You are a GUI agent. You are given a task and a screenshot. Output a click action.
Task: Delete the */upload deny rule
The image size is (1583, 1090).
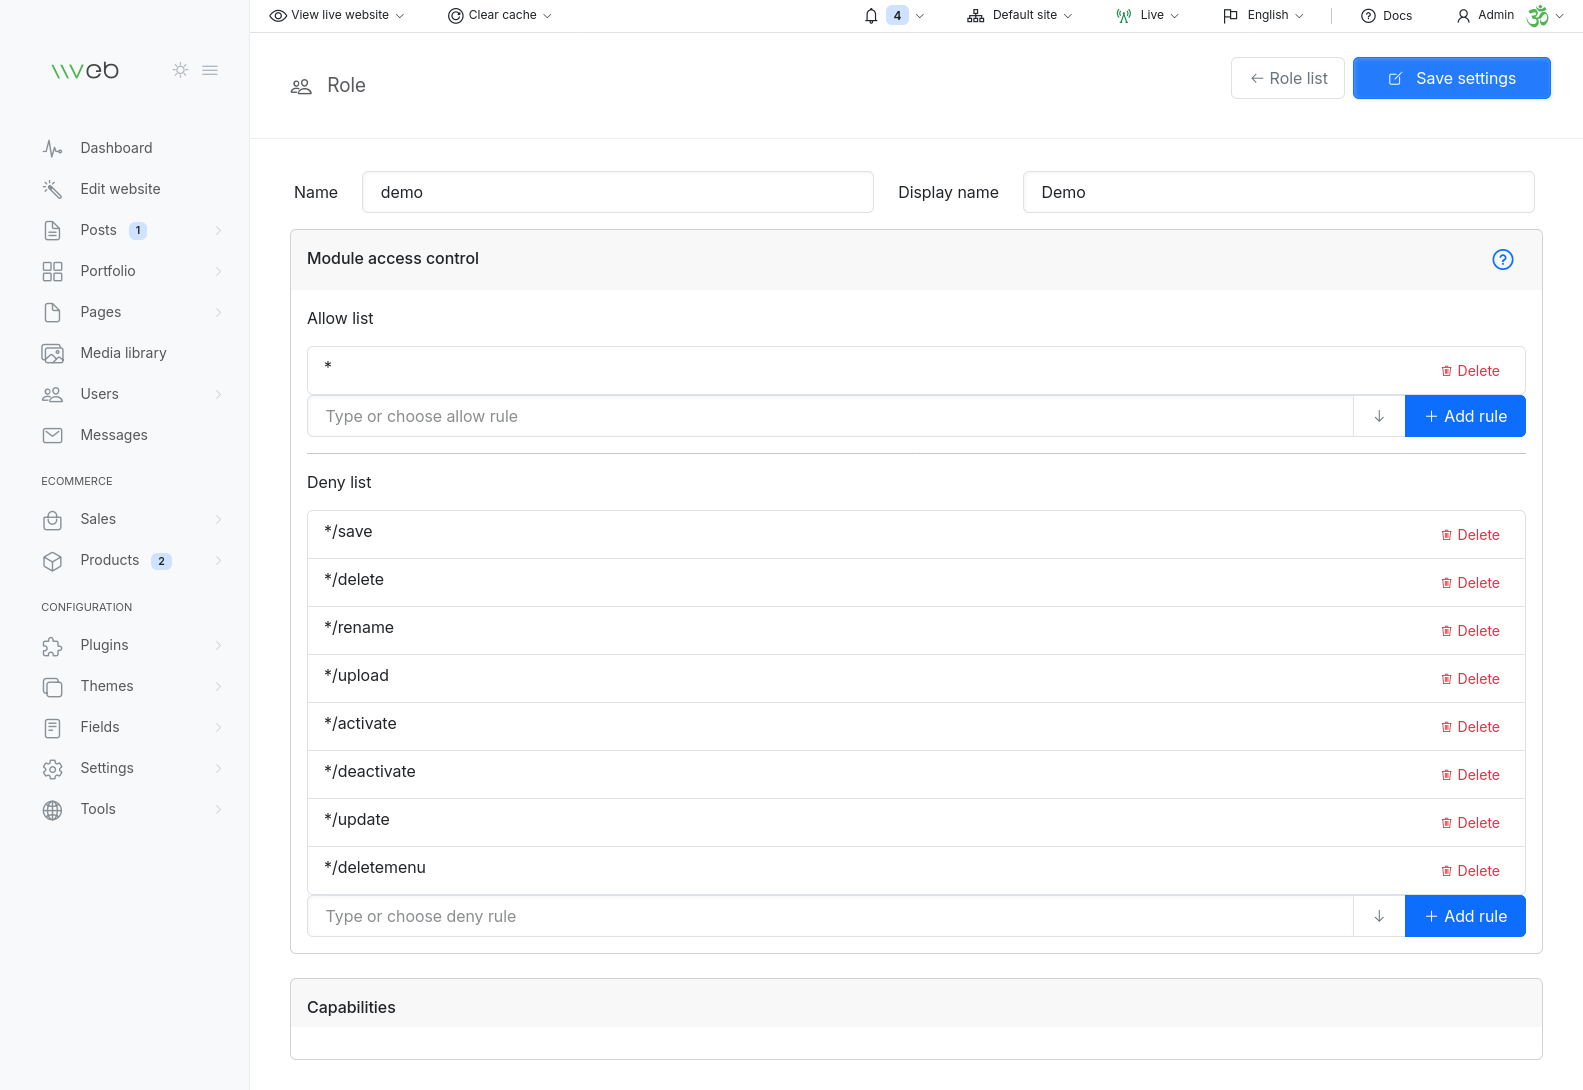1470,679
